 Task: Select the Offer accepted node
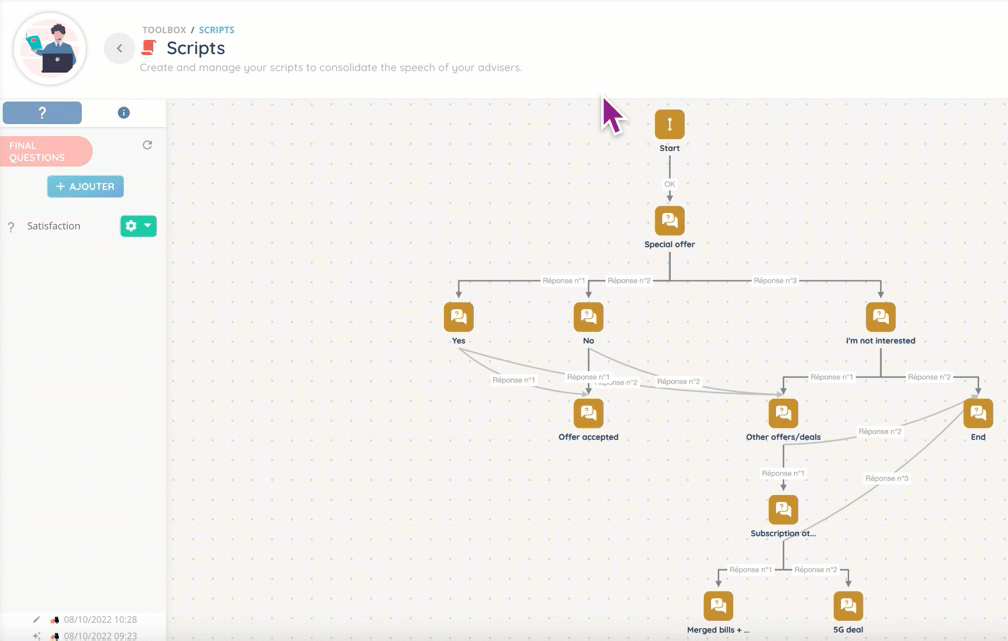(x=588, y=413)
